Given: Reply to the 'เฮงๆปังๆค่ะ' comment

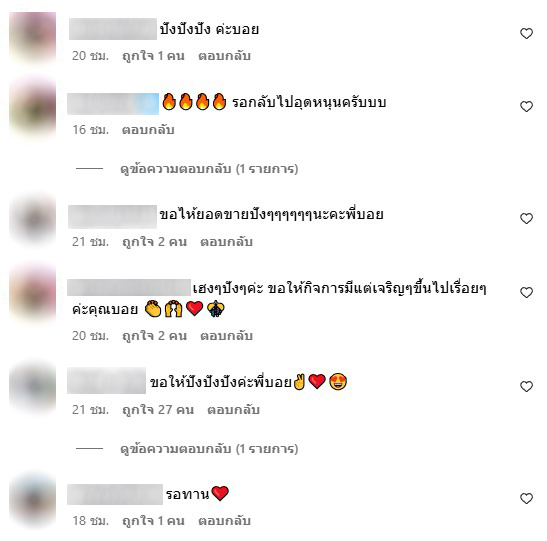Looking at the screenshot, I should [x=226, y=336].
